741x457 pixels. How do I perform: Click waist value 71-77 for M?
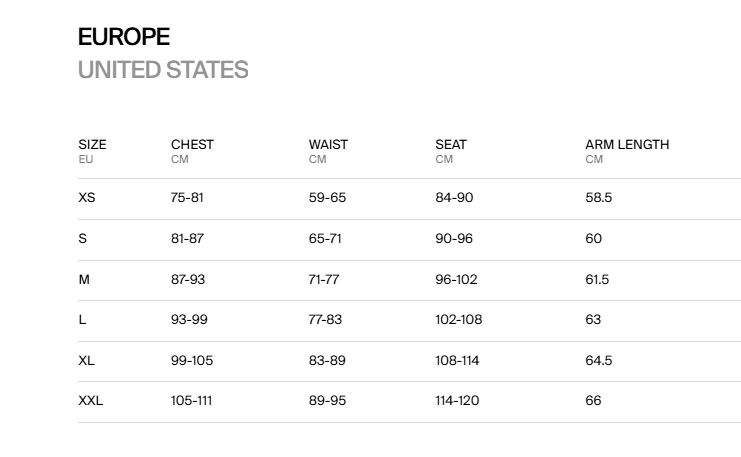(324, 280)
